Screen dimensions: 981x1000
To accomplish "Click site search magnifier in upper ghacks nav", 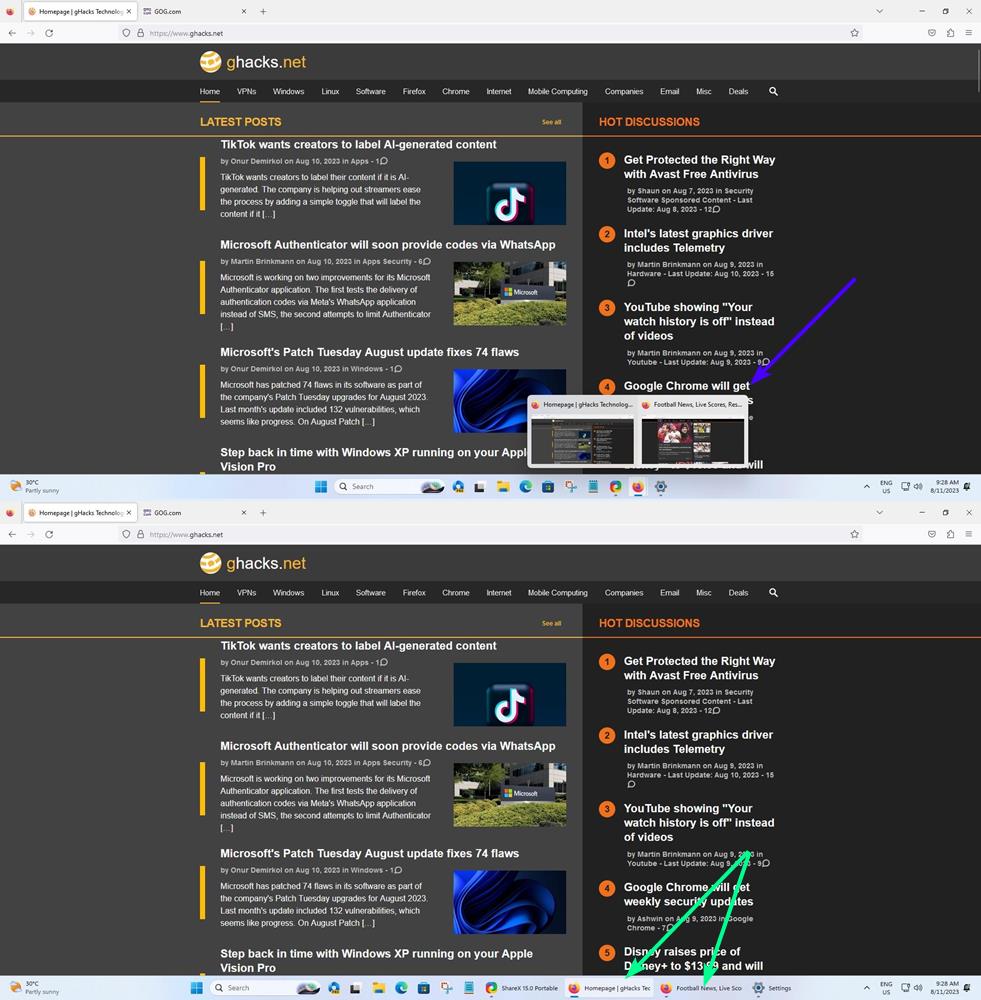I will point(773,91).
